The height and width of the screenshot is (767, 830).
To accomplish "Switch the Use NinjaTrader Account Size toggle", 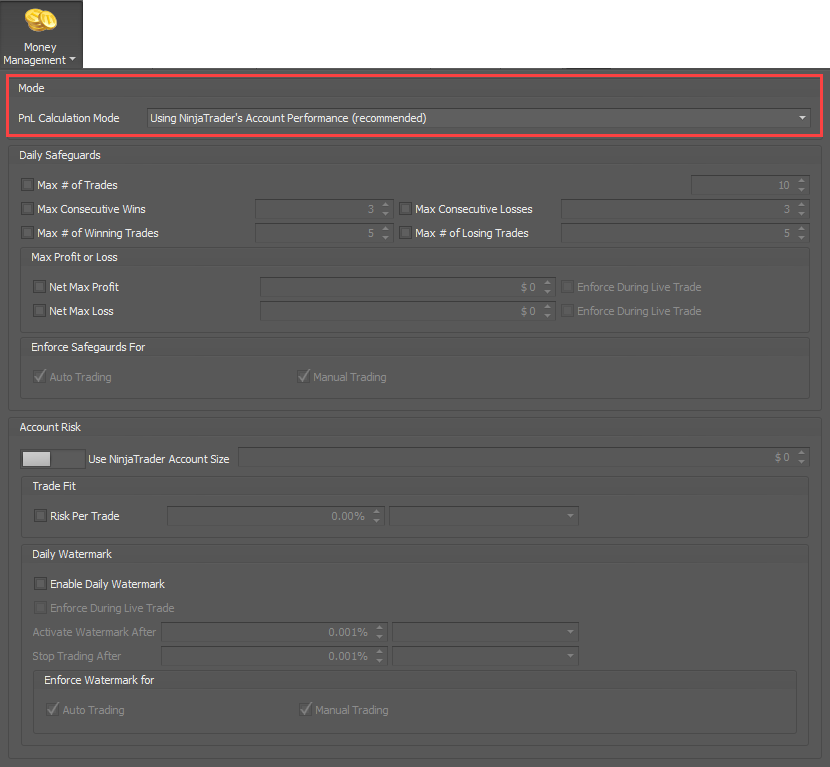I will click(x=53, y=459).
